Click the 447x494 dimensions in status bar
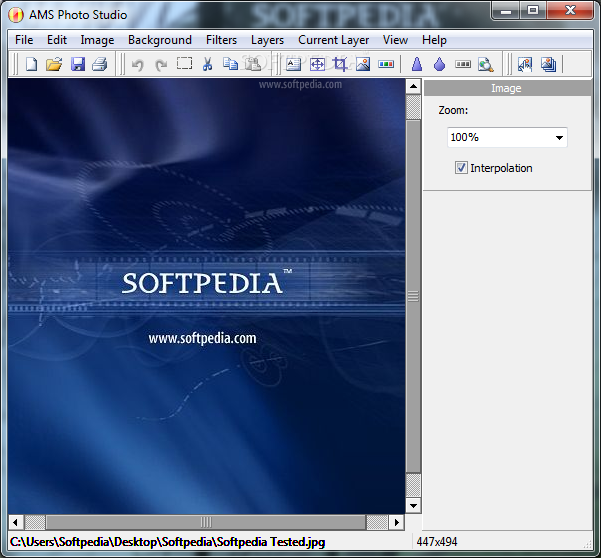The height and width of the screenshot is (558, 601). pyautogui.click(x=437, y=542)
